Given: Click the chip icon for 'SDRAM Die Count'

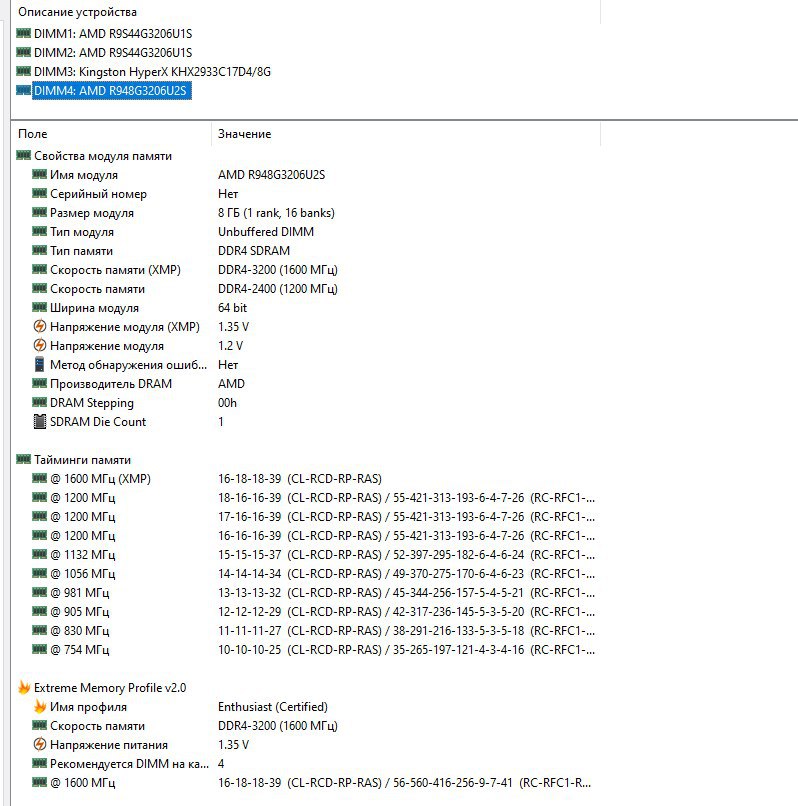Looking at the screenshot, I should point(40,422).
